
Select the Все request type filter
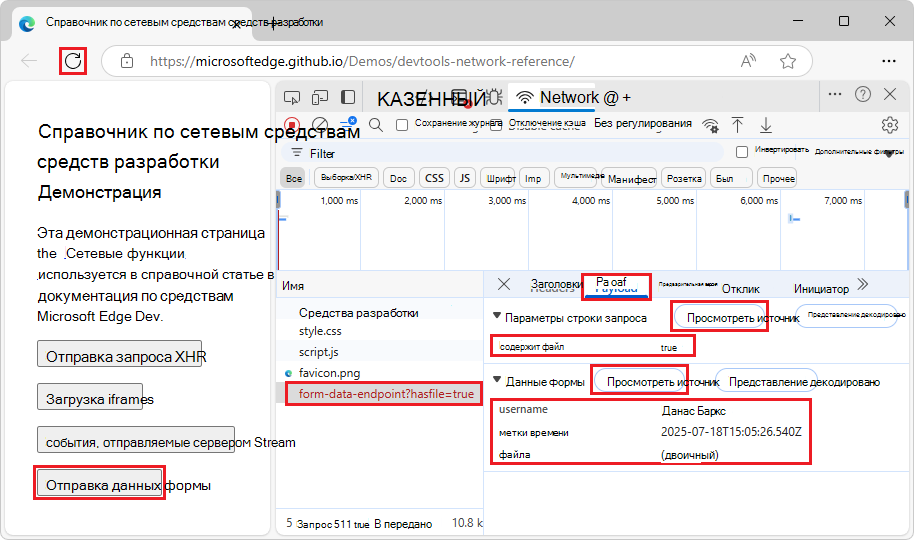tap(294, 178)
